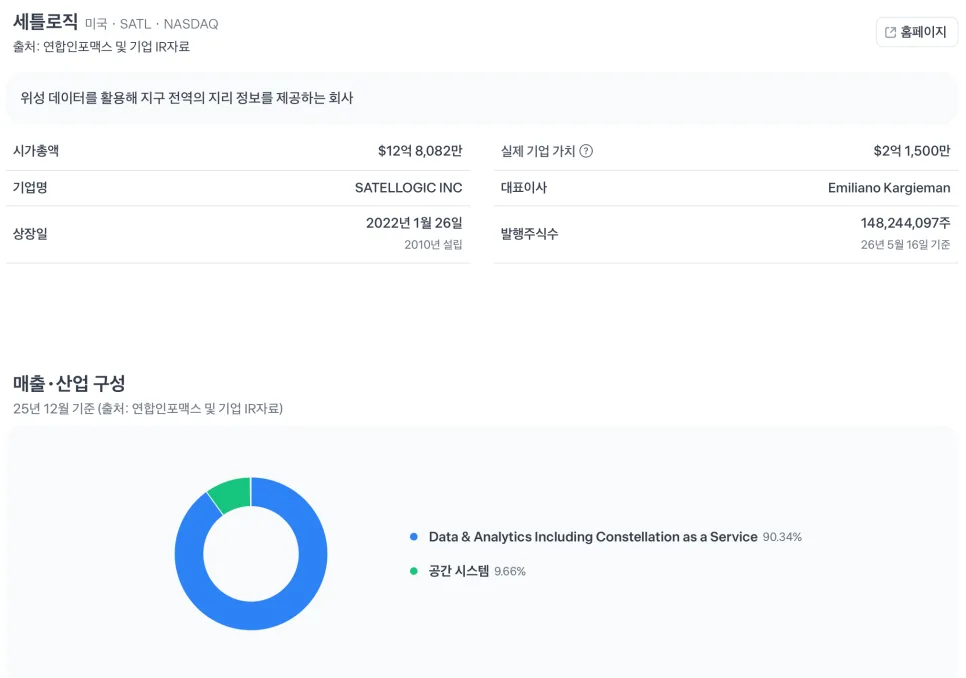This screenshot has width=966, height=678.
Task: Click the 미국 · SATL · NASDAQ ticker text
Action: pyautogui.click(x=152, y=24)
